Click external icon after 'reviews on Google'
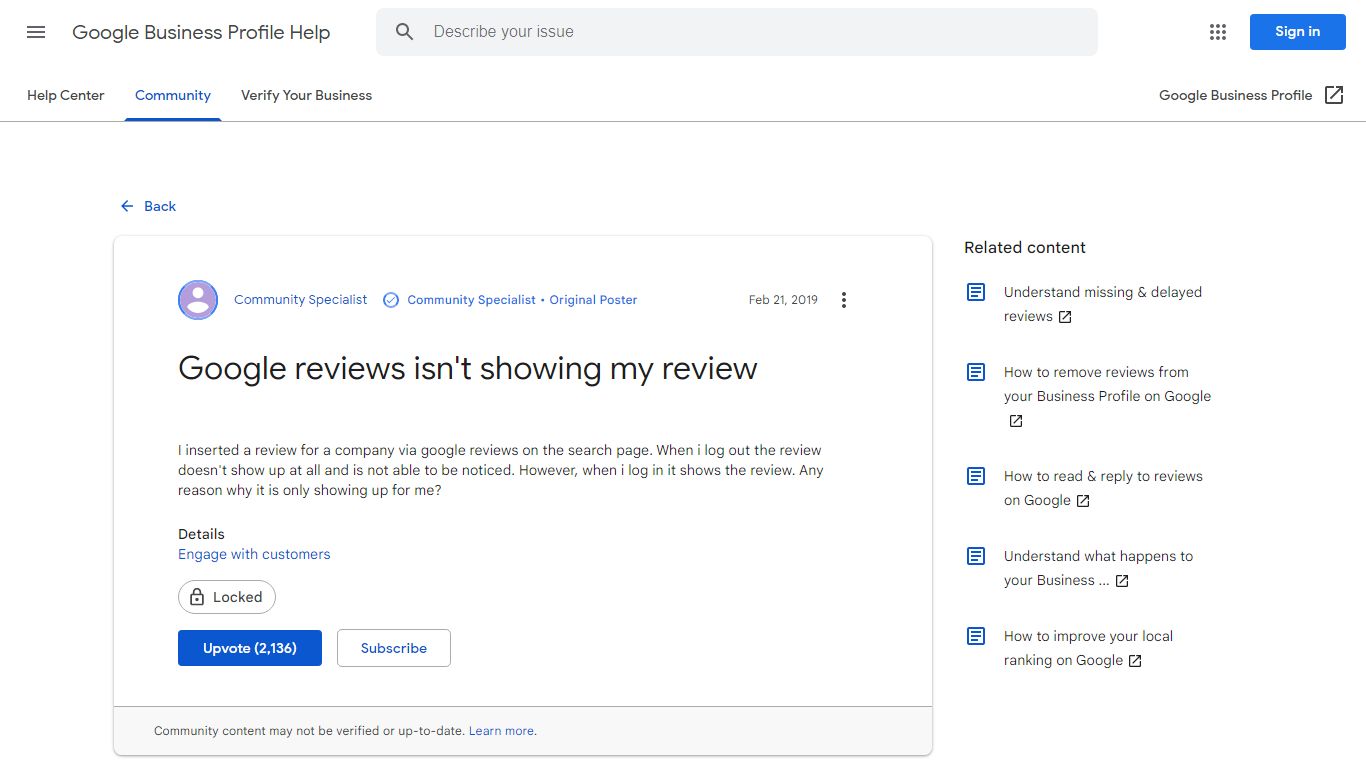Image resolution: width=1366 pixels, height=768 pixels. tap(1083, 501)
